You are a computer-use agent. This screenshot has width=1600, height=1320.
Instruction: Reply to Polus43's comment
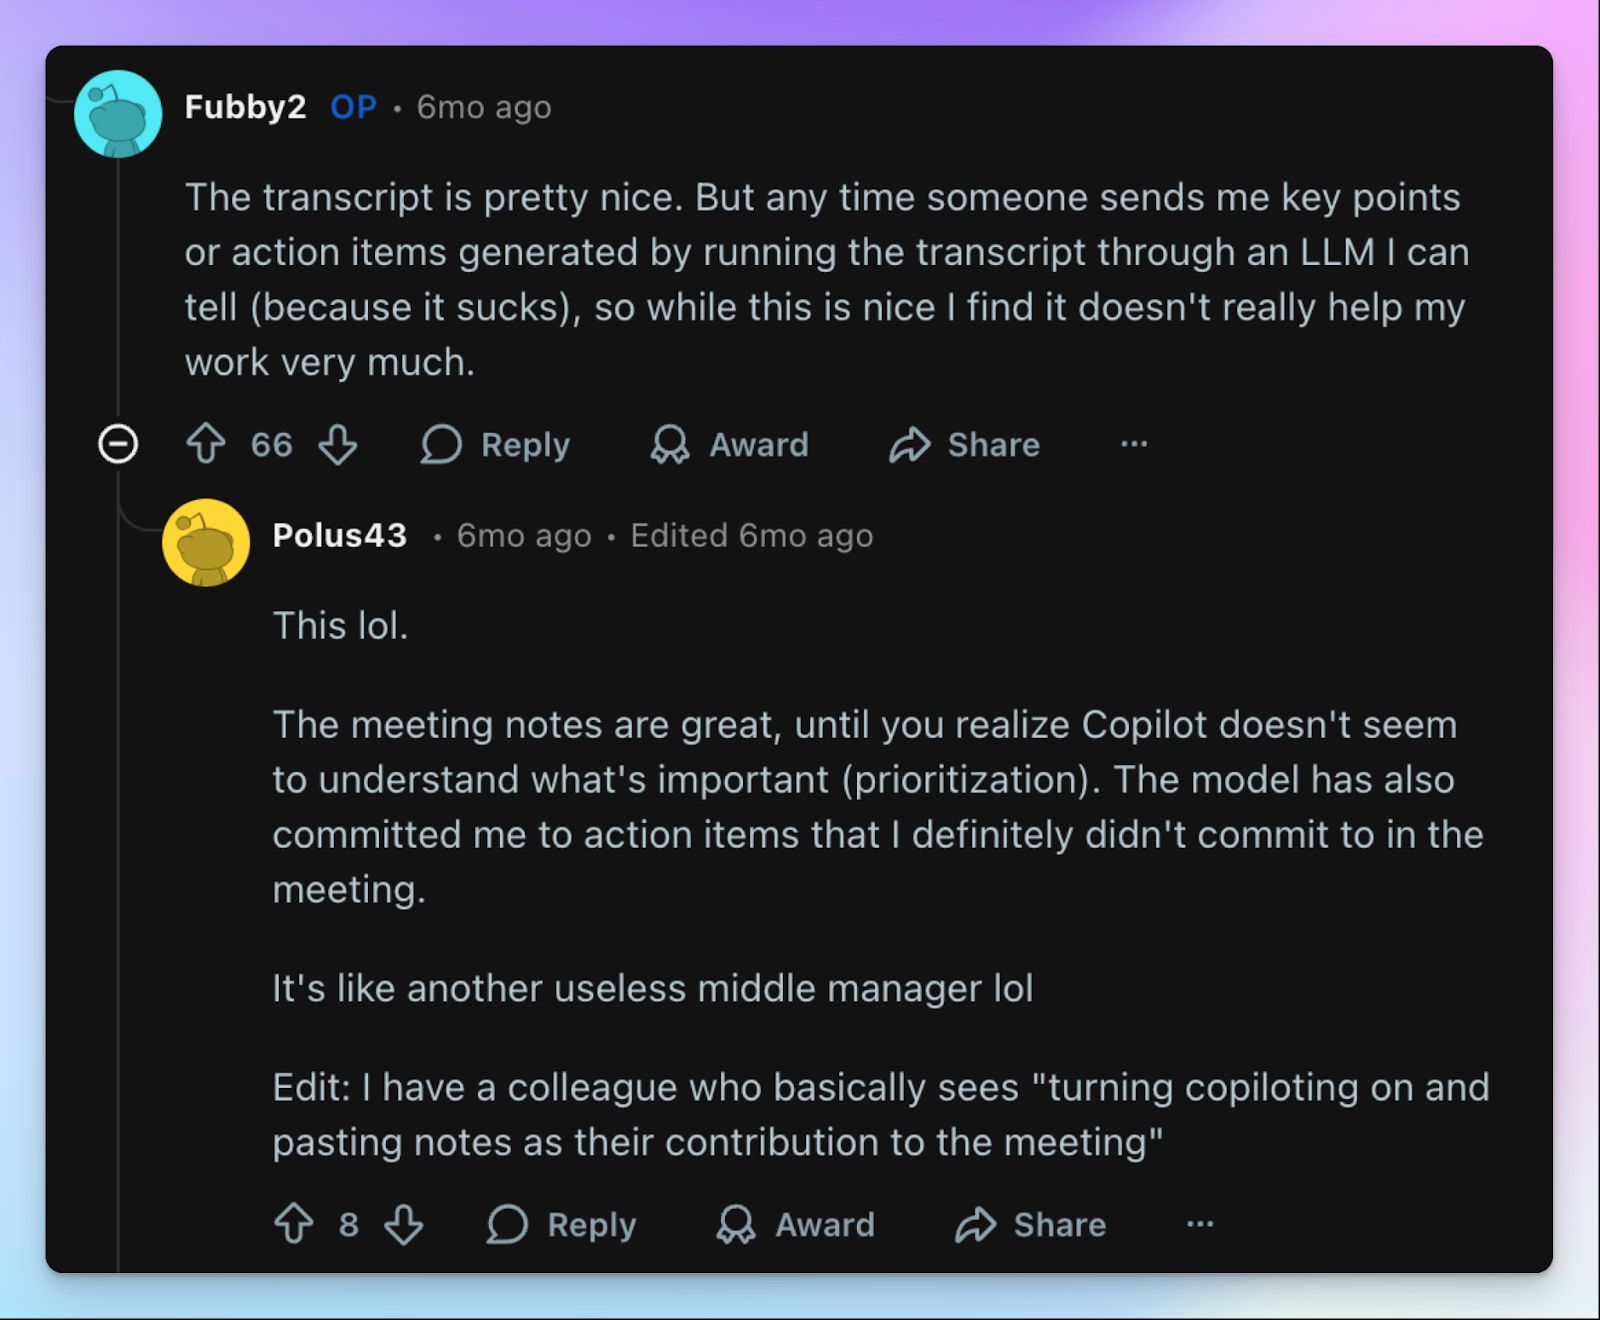[x=562, y=1224]
